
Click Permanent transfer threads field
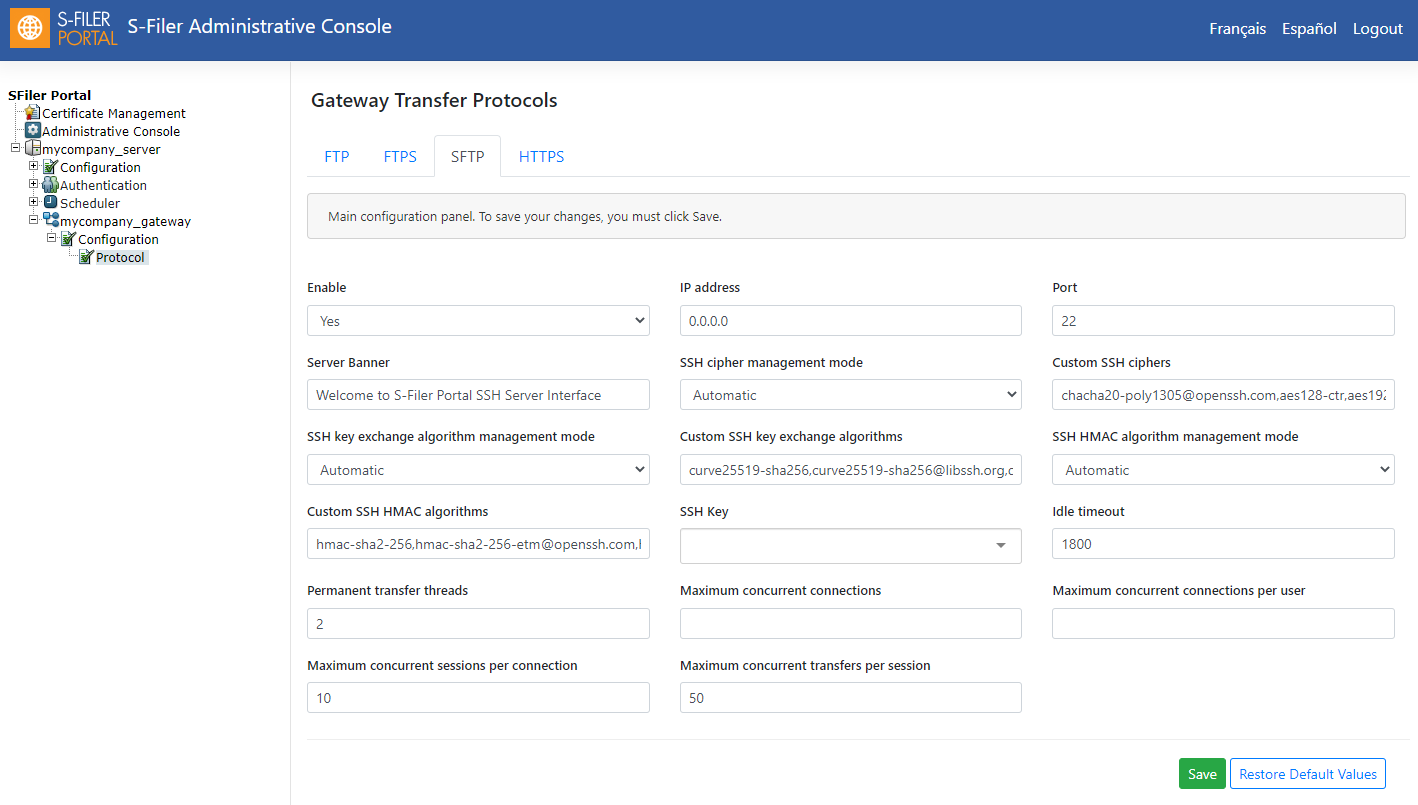point(478,624)
